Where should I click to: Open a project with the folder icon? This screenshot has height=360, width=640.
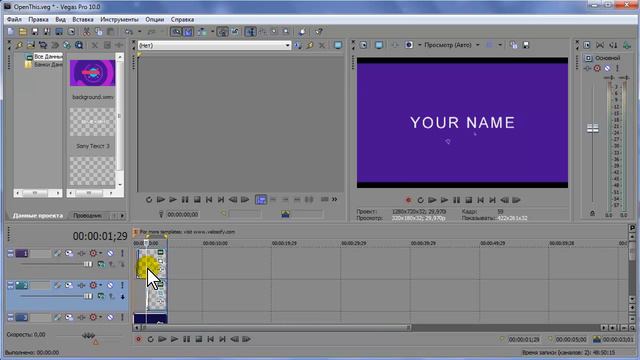[x=23, y=31]
